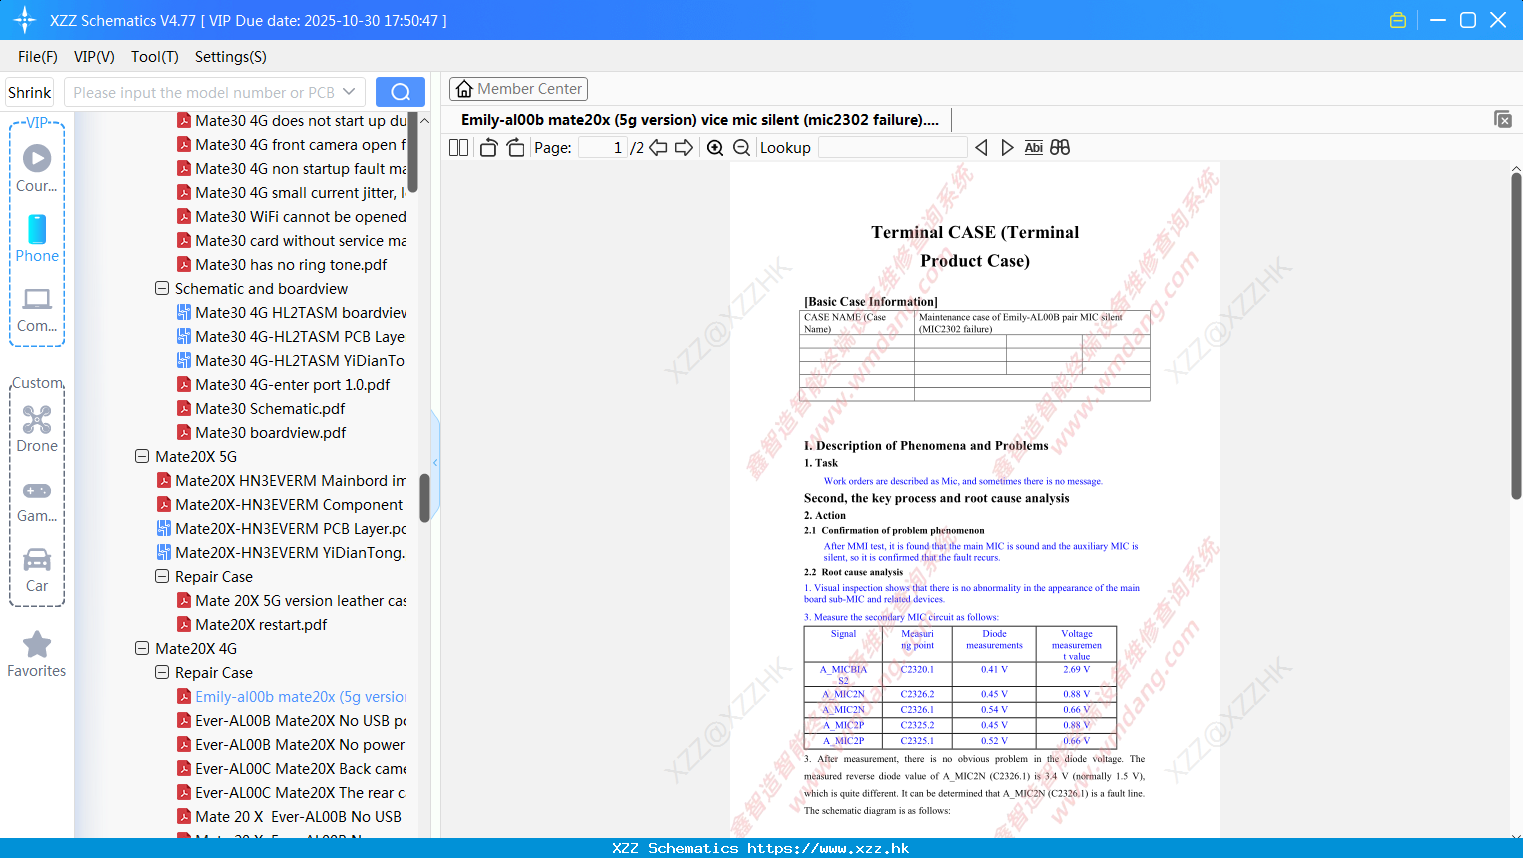Open the xzz.hk link in status bar
The height and width of the screenshot is (858, 1523).
pyautogui.click(x=828, y=848)
